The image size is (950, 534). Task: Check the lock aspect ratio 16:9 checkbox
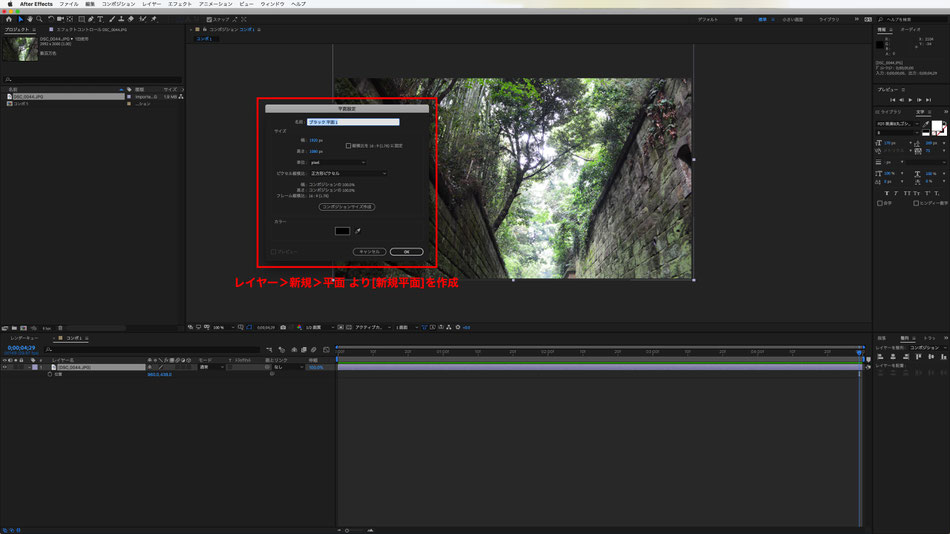click(x=348, y=145)
